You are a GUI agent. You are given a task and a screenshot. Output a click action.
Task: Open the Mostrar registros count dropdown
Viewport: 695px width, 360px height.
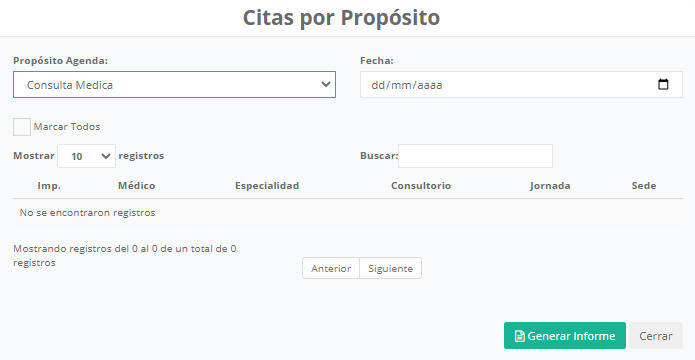(86, 156)
